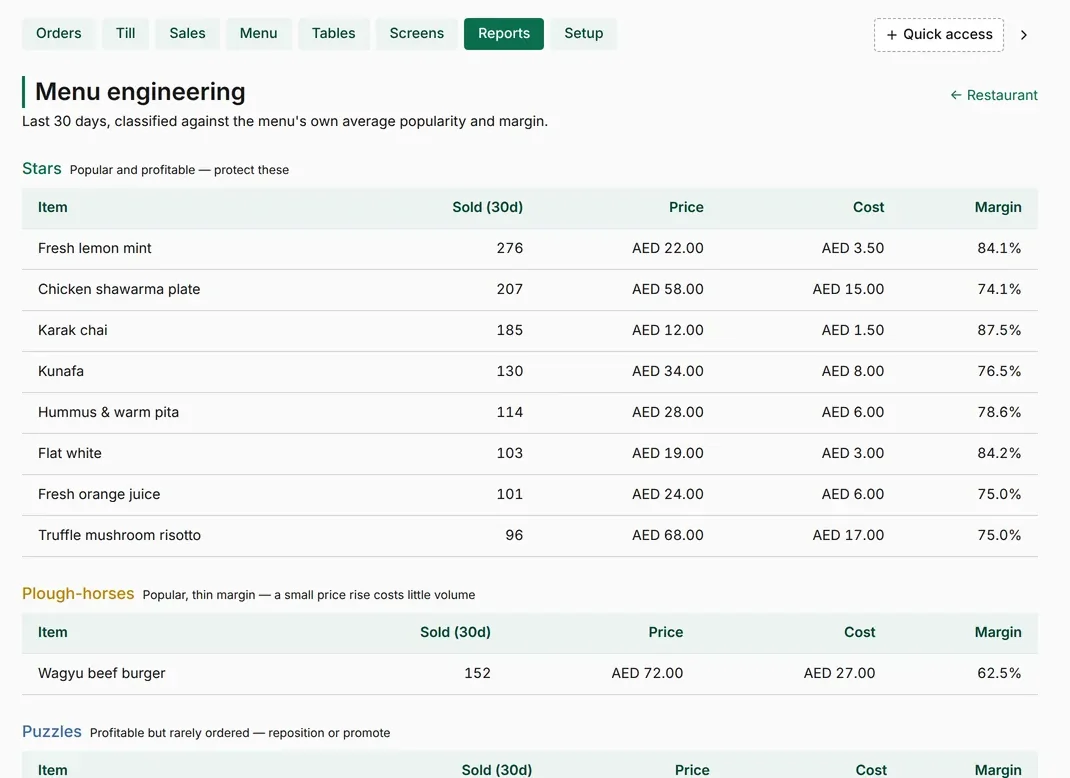
Task: Click Flat white's 84.2% margin
Action: tap(999, 453)
